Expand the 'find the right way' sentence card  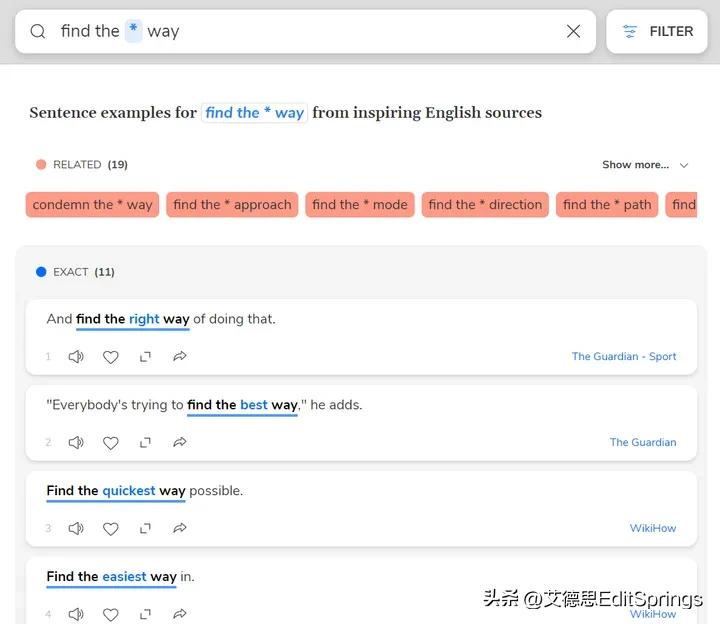pos(145,357)
